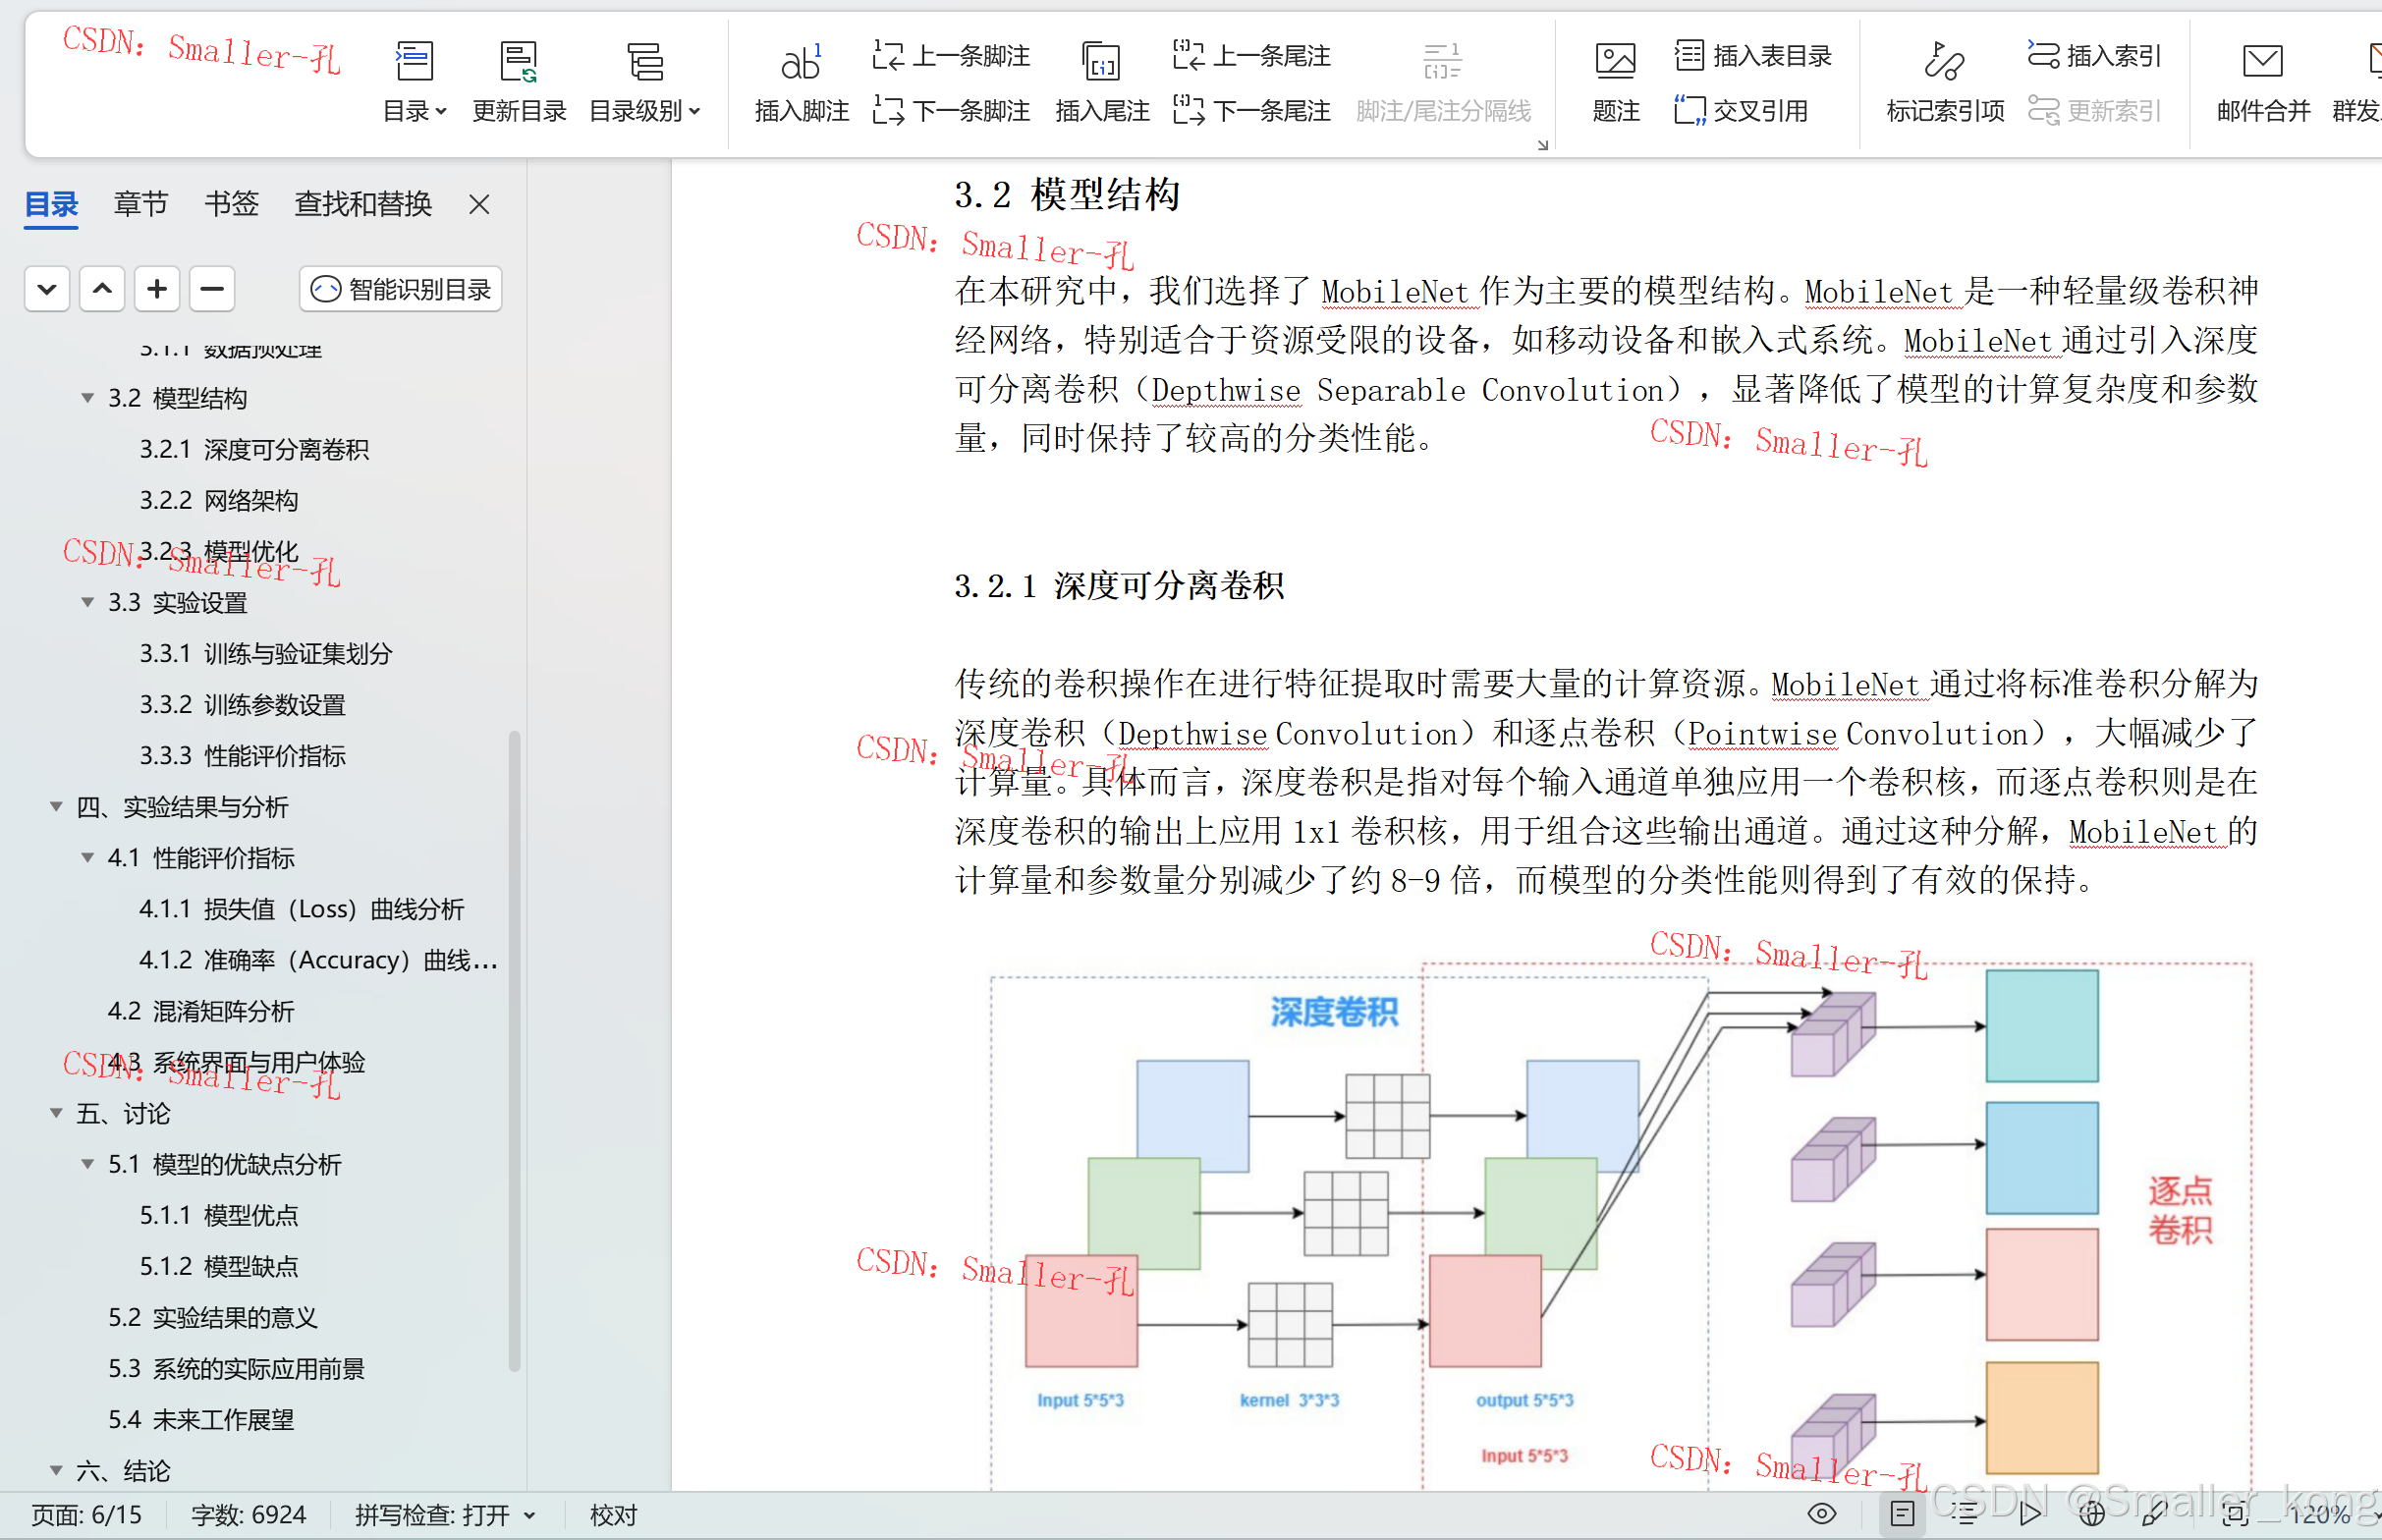Run 智能识别目录 smart TOC recognition
2382x1540 pixels.
(x=399, y=289)
